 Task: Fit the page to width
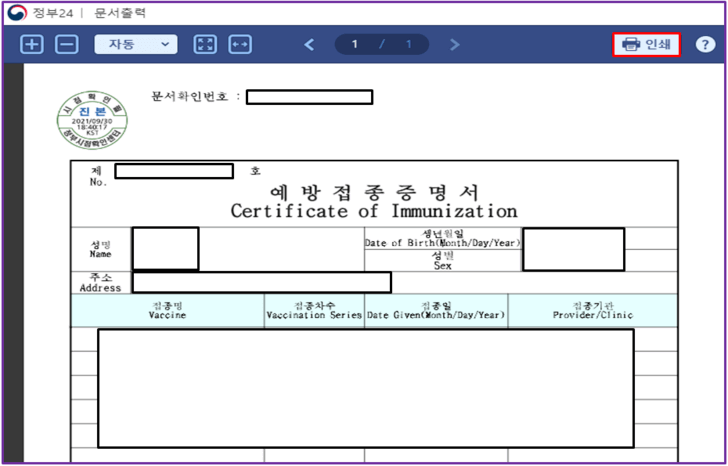[240, 45]
